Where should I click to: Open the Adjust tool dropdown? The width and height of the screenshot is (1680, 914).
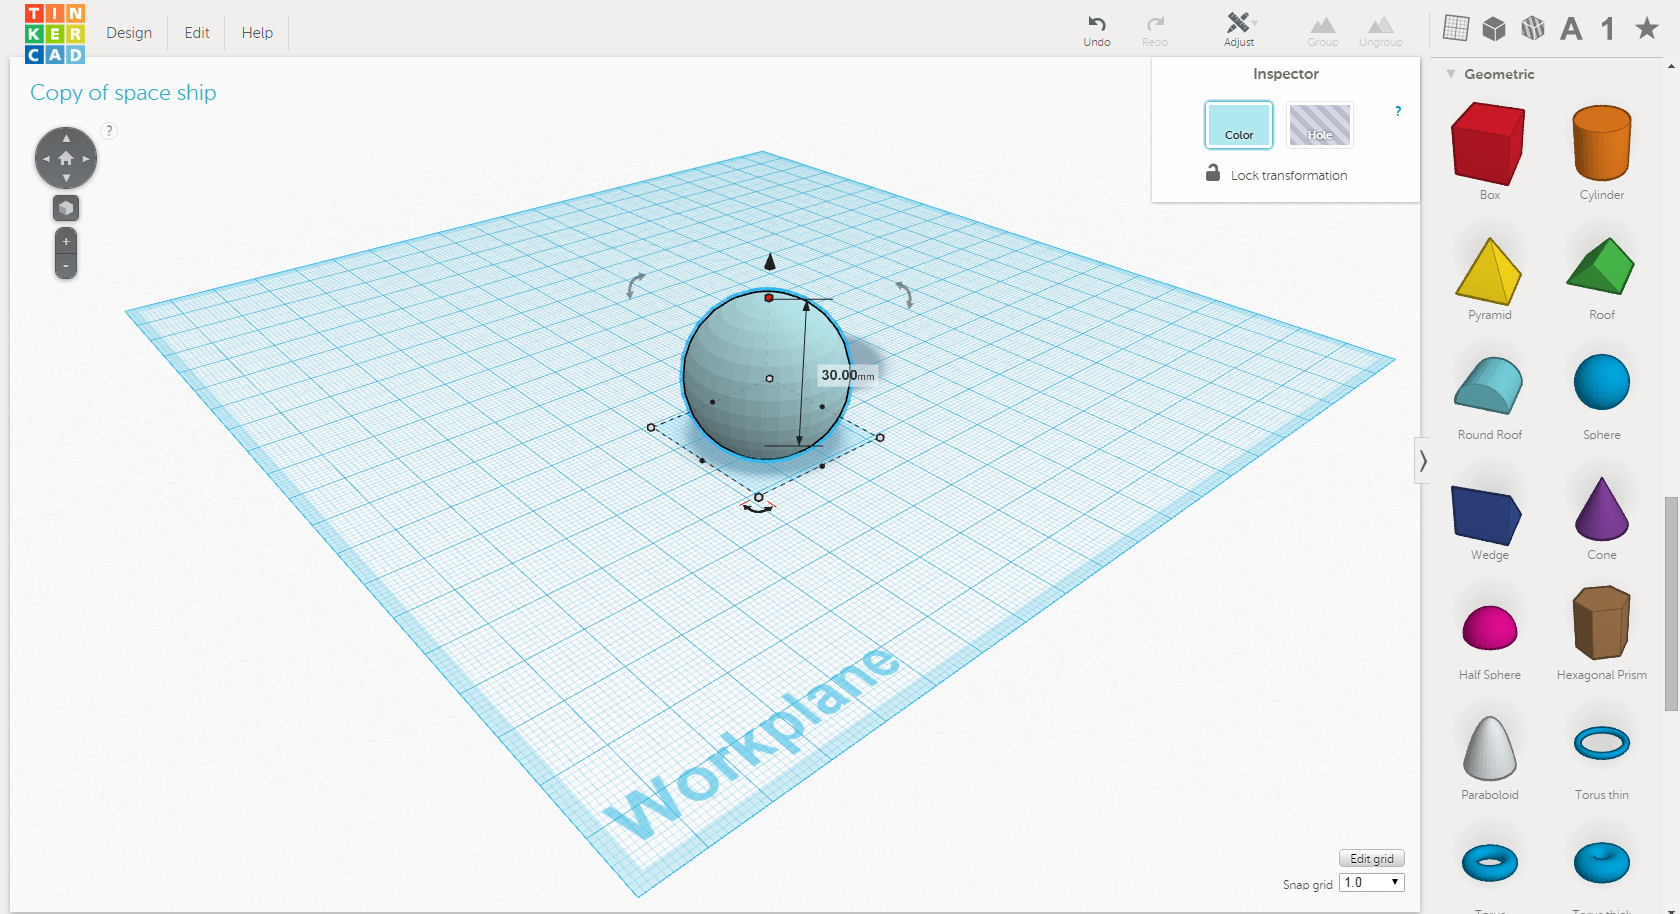1240,30
